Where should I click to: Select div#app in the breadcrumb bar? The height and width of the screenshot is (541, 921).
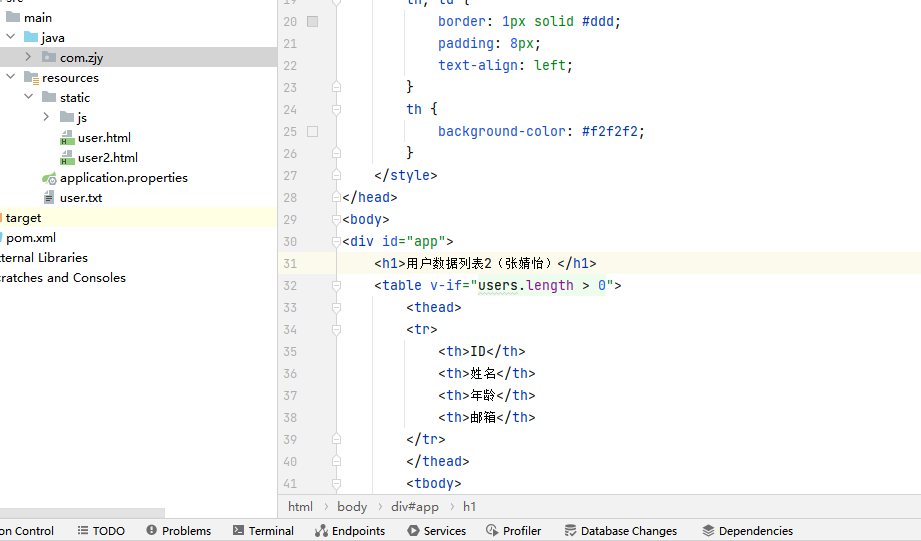click(x=414, y=507)
